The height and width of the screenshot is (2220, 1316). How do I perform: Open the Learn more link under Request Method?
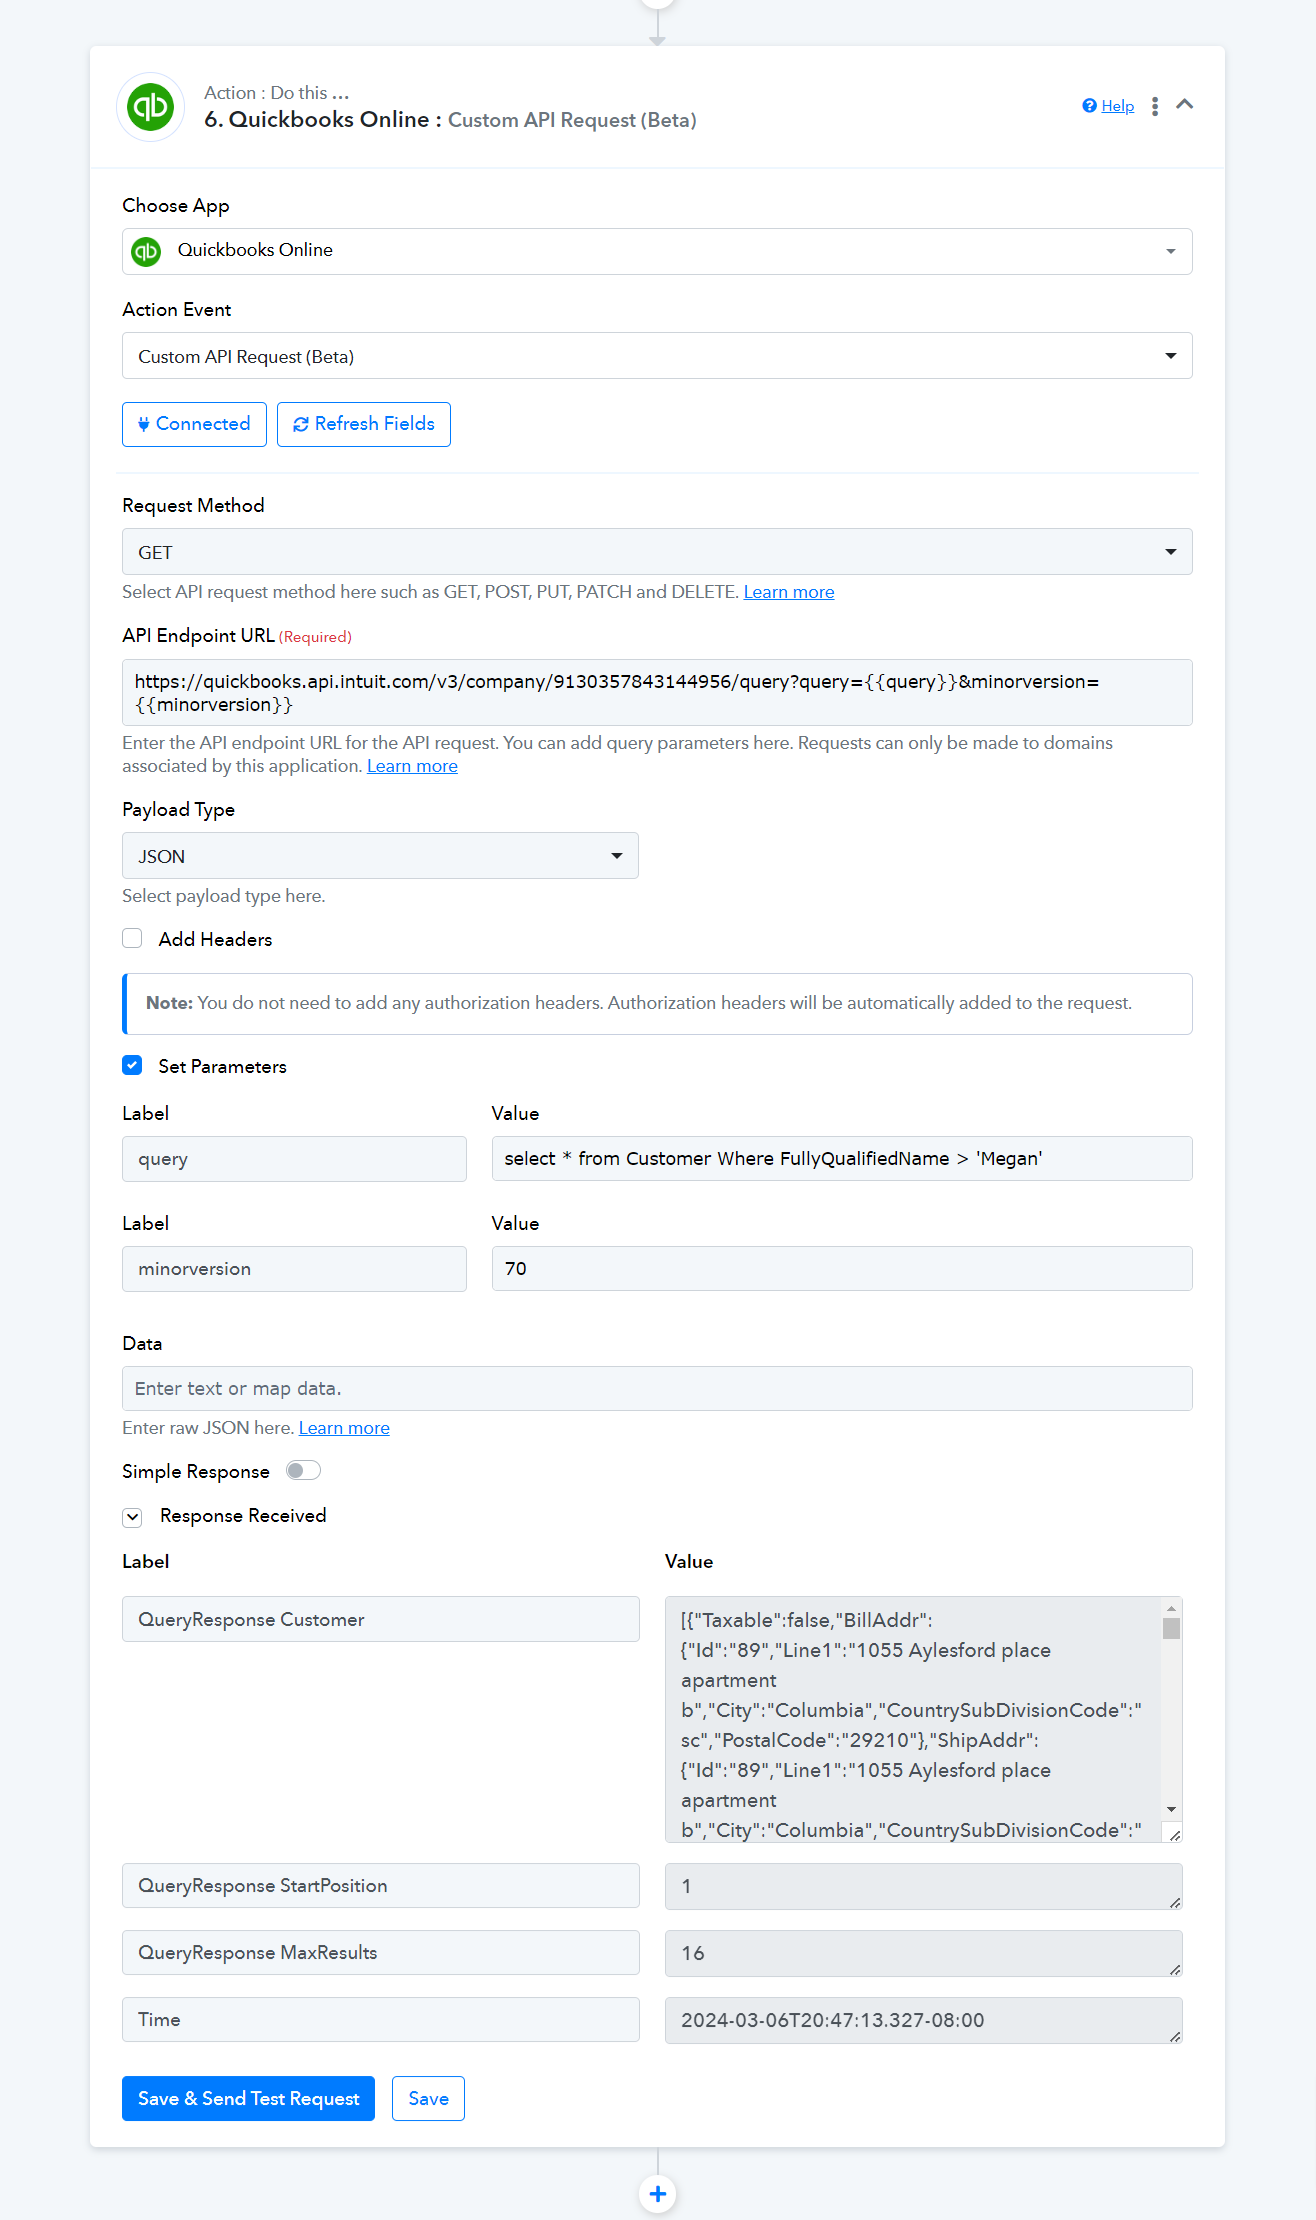point(789,592)
